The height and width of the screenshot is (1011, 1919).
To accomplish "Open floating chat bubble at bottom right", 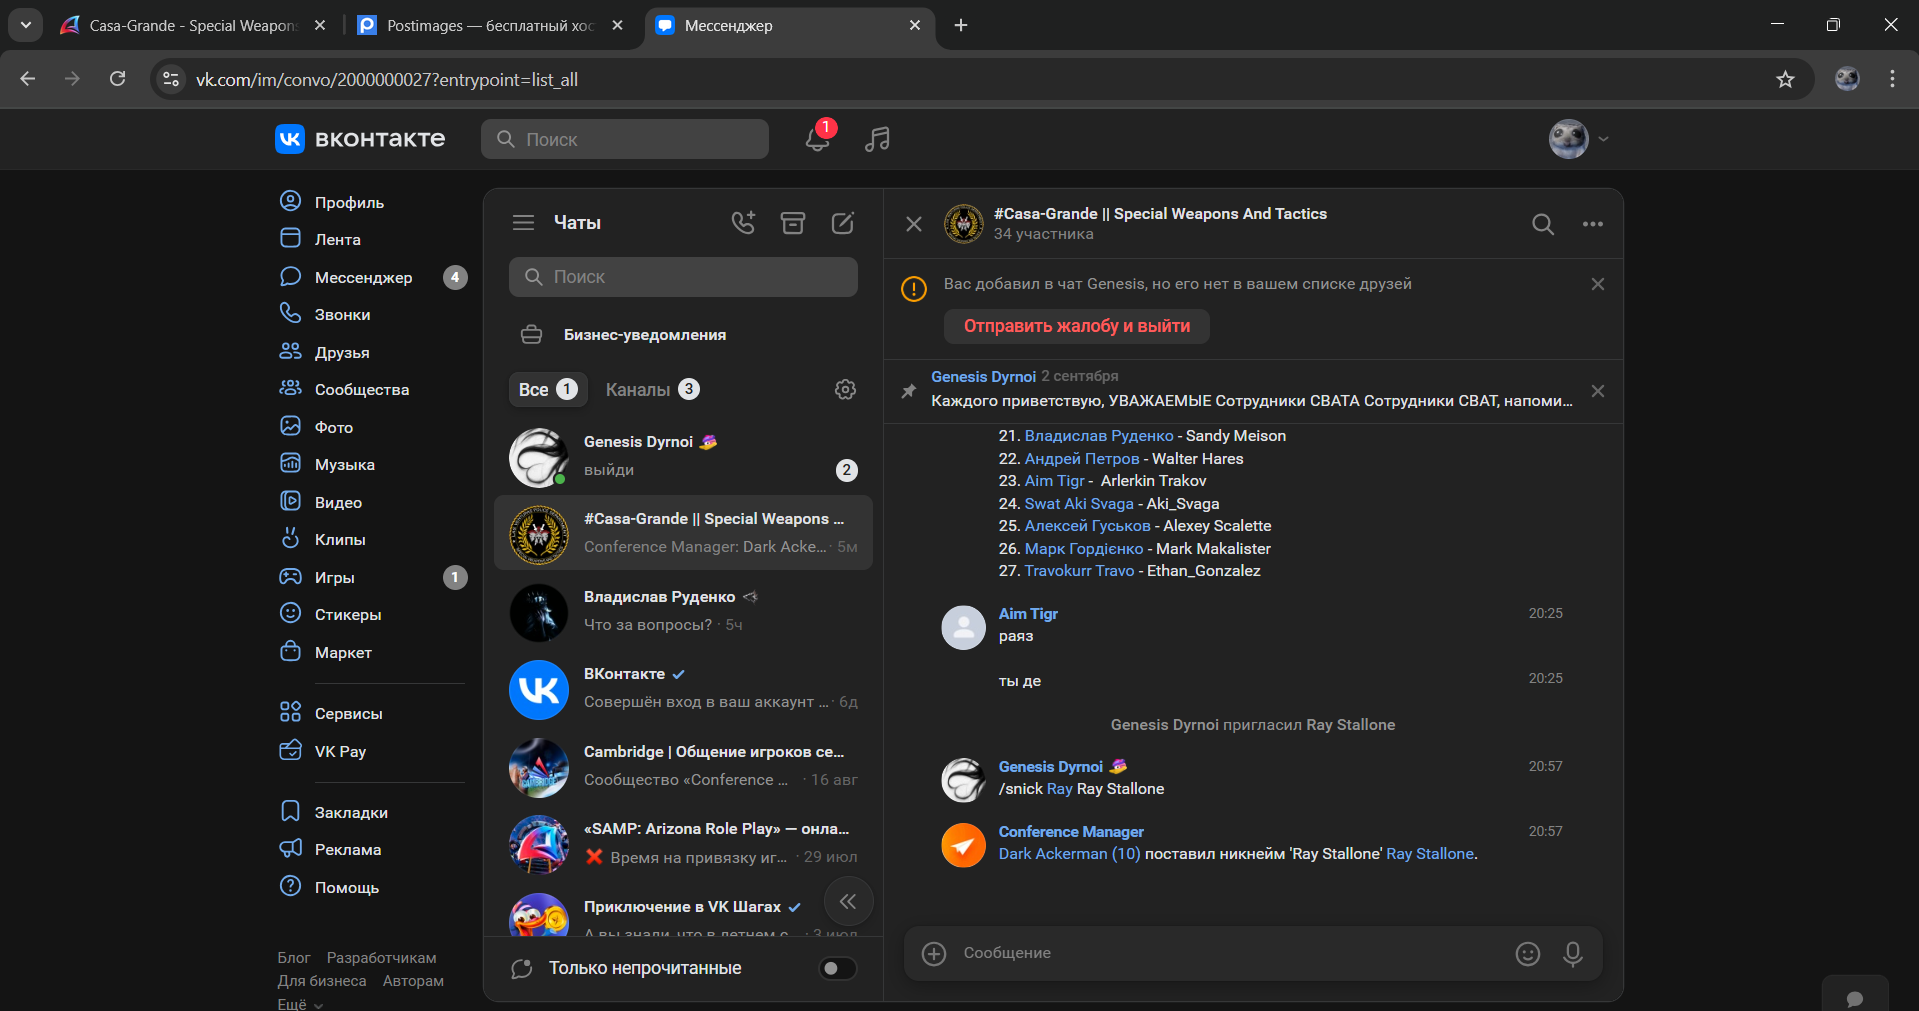I will tap(1855, 997).
